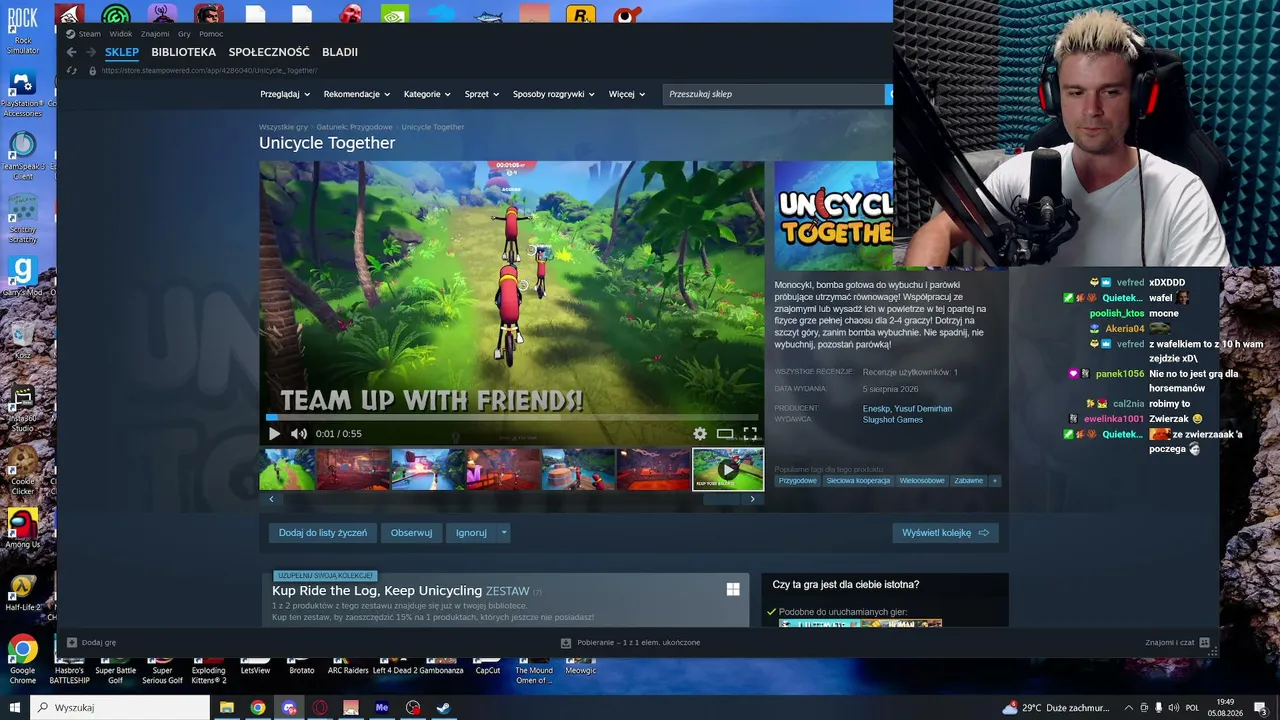Click the Wszystkie gry breadcrumb

click(x=283, y=127)
